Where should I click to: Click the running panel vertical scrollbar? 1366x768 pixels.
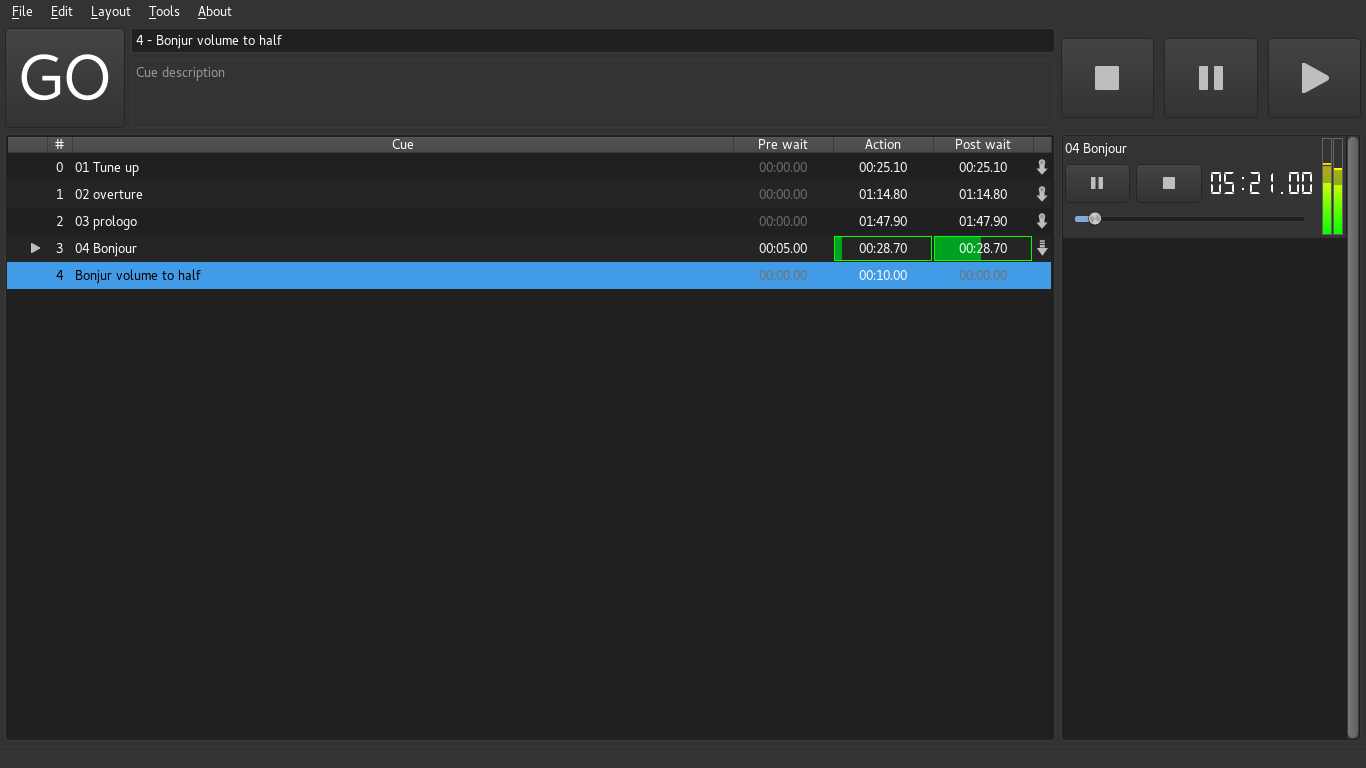[x=1352, y=400]
